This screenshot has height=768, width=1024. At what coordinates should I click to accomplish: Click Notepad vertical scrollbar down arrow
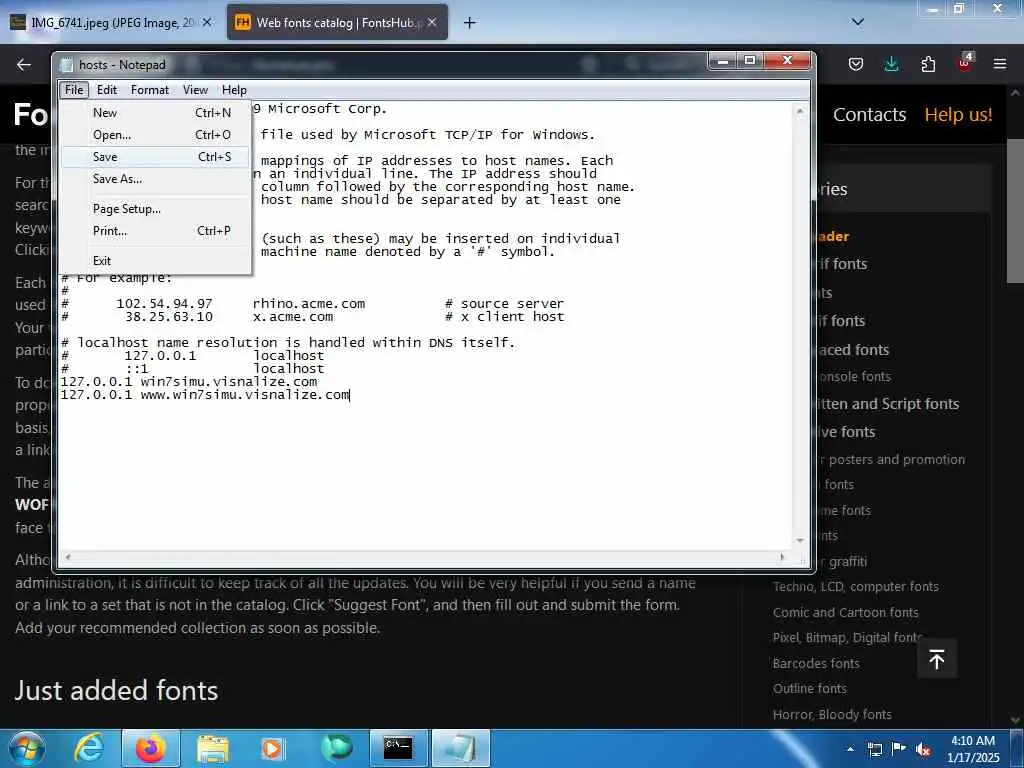(x=800, y=541)
